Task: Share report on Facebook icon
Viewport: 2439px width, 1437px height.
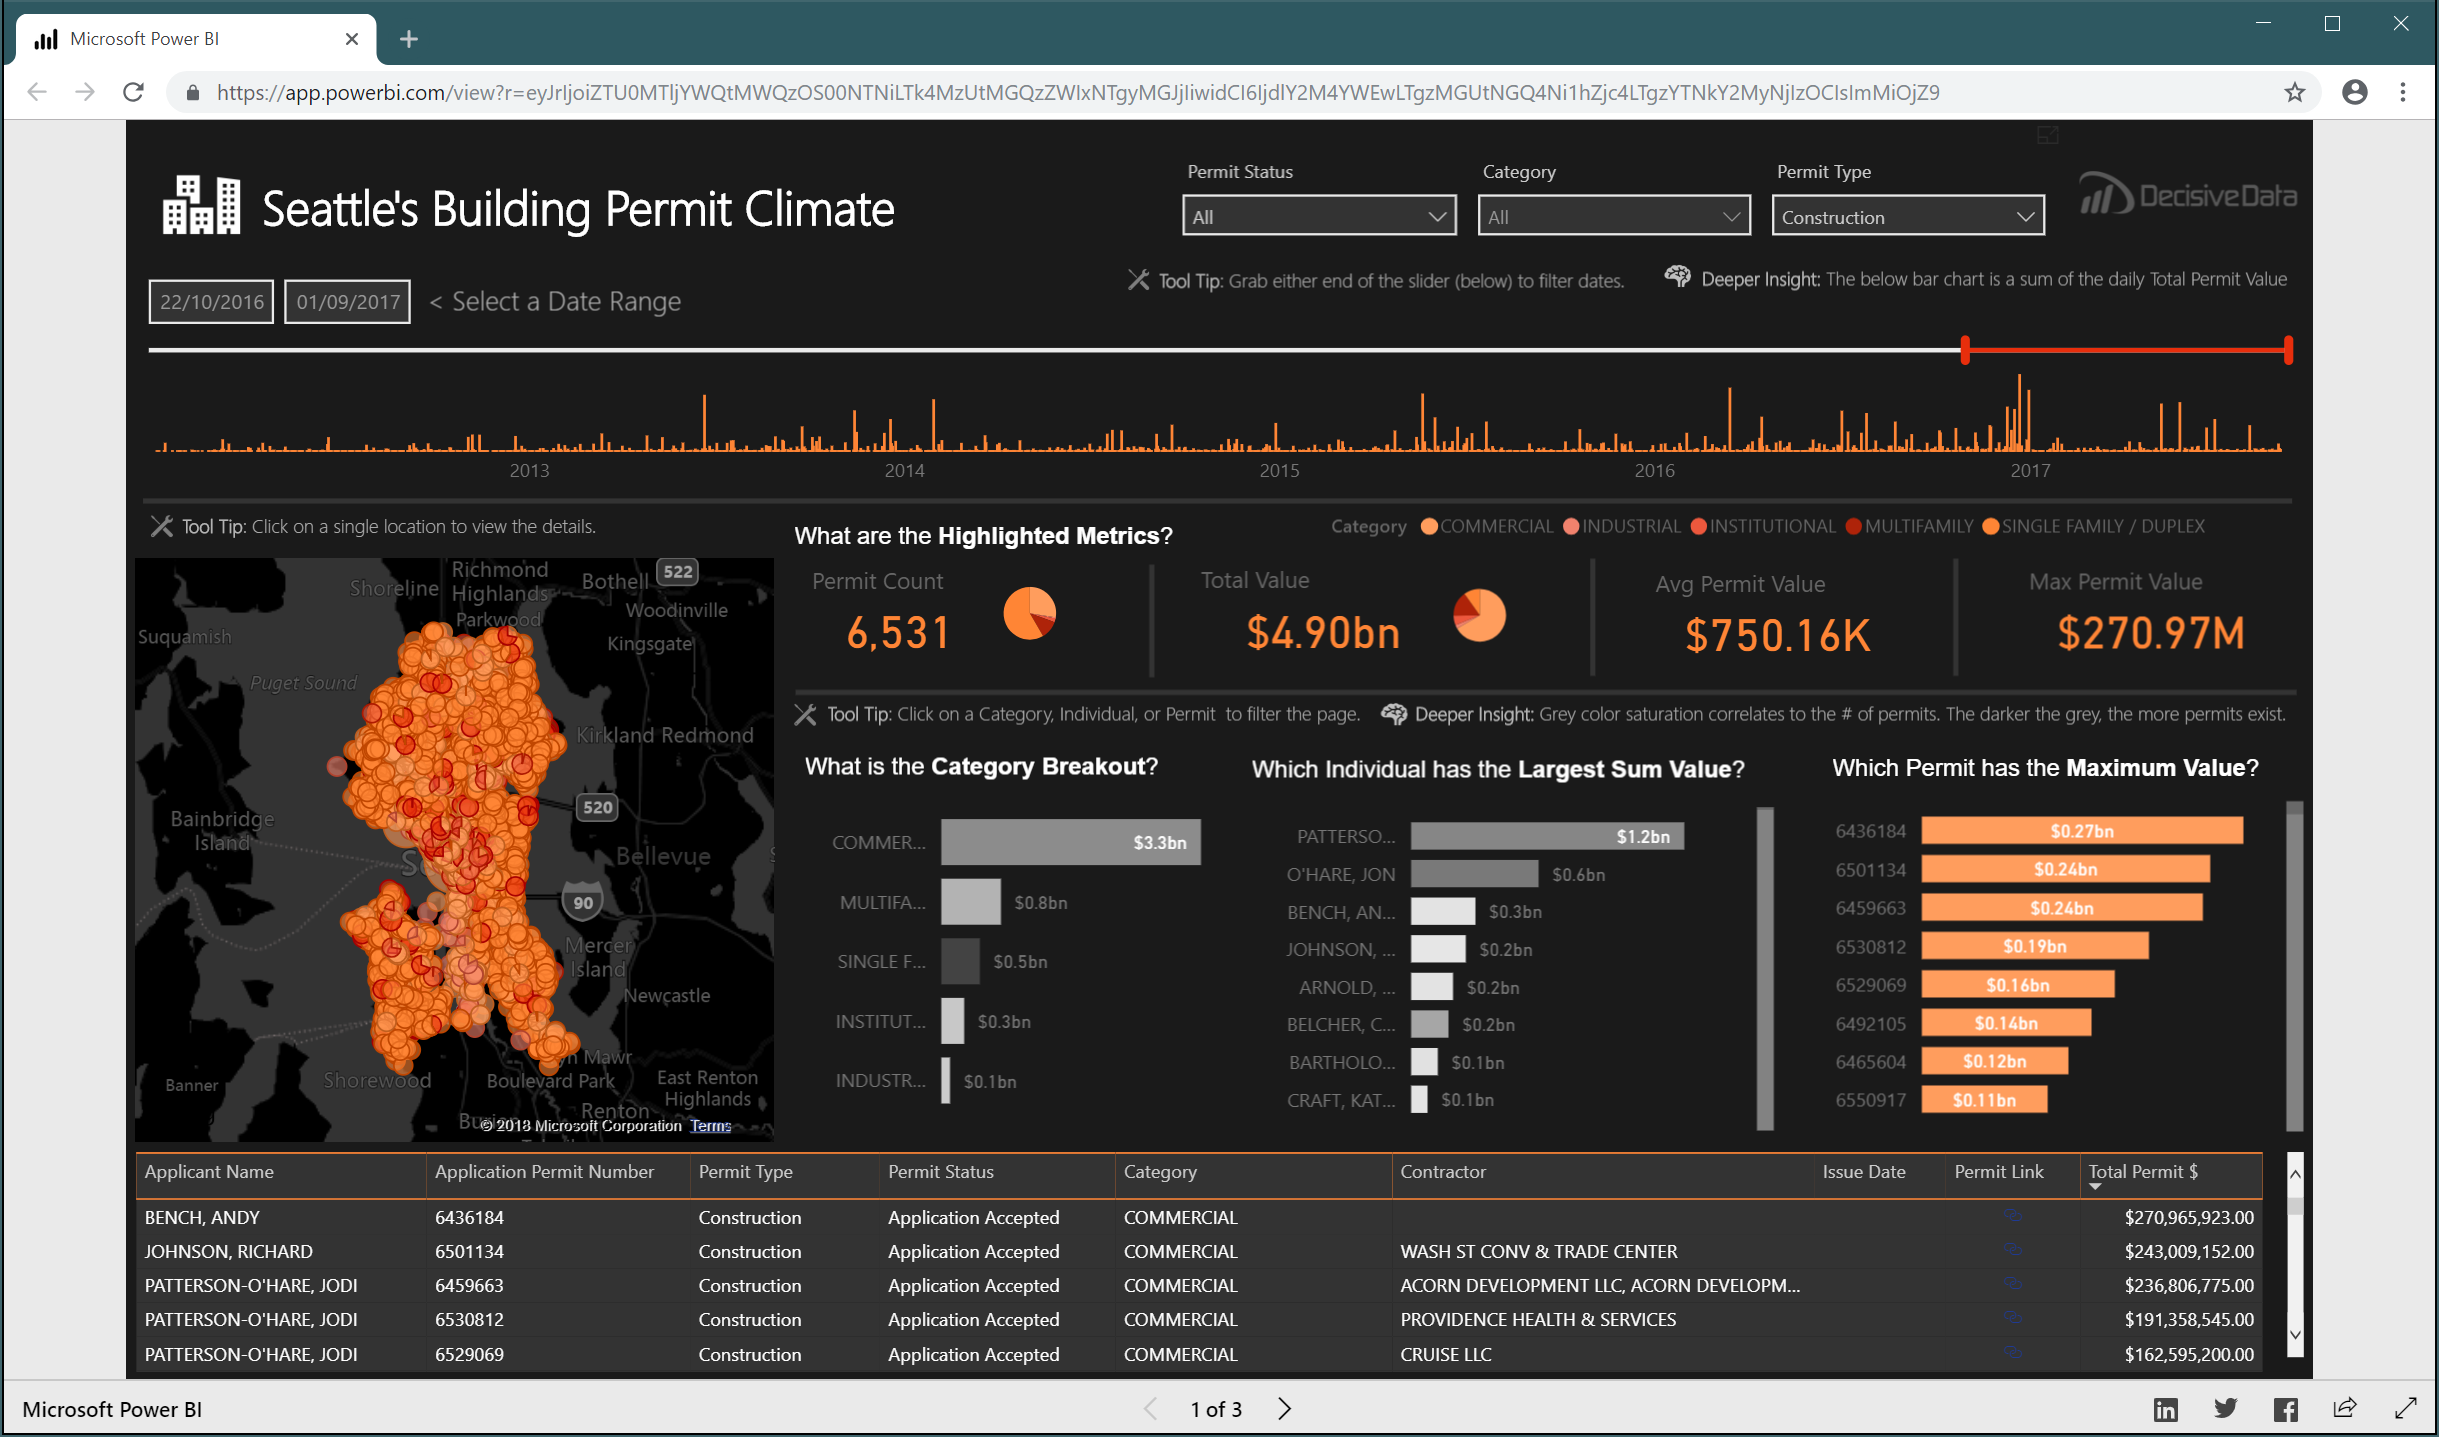Action: point(2285,1409)
